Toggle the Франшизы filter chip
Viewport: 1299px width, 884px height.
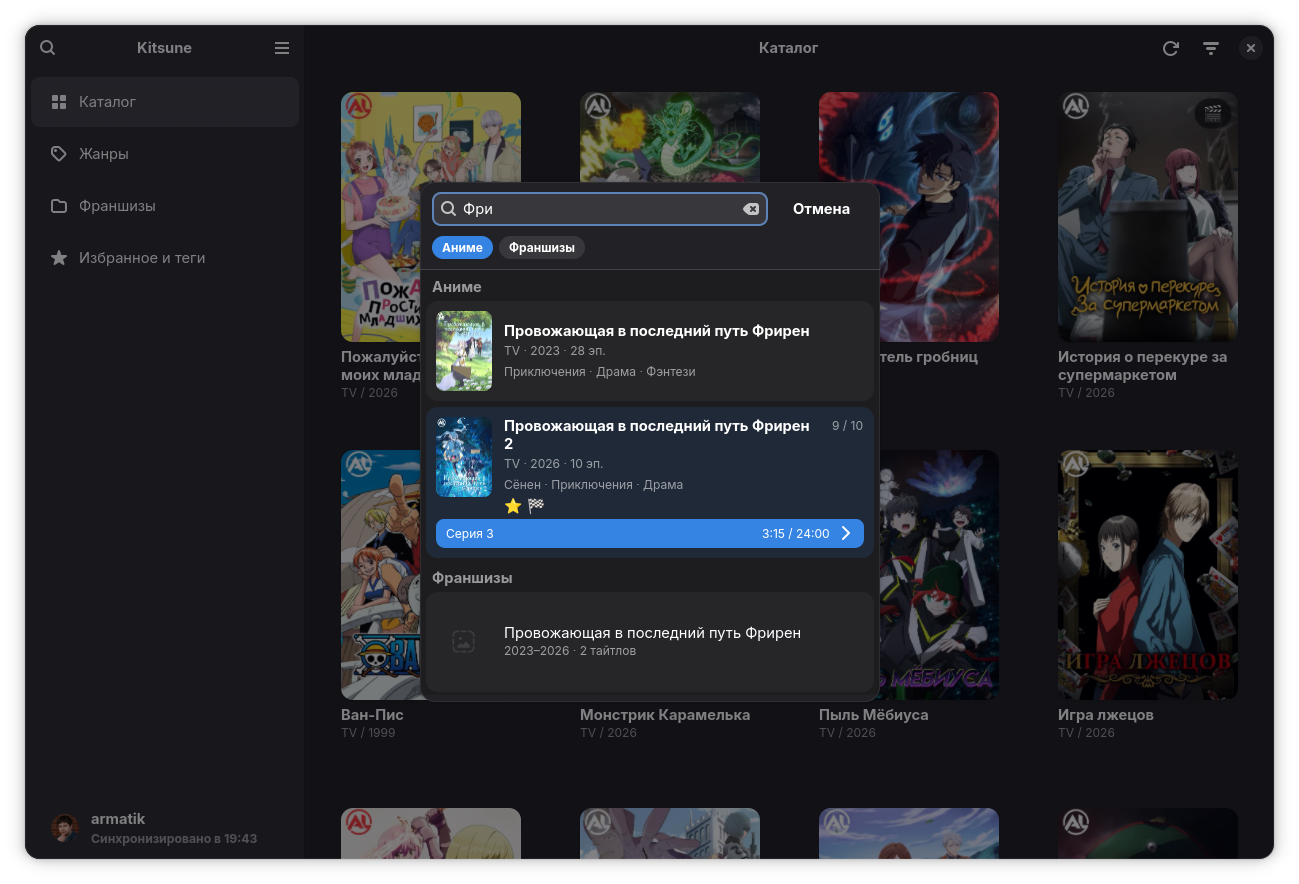tap(542, 247)
